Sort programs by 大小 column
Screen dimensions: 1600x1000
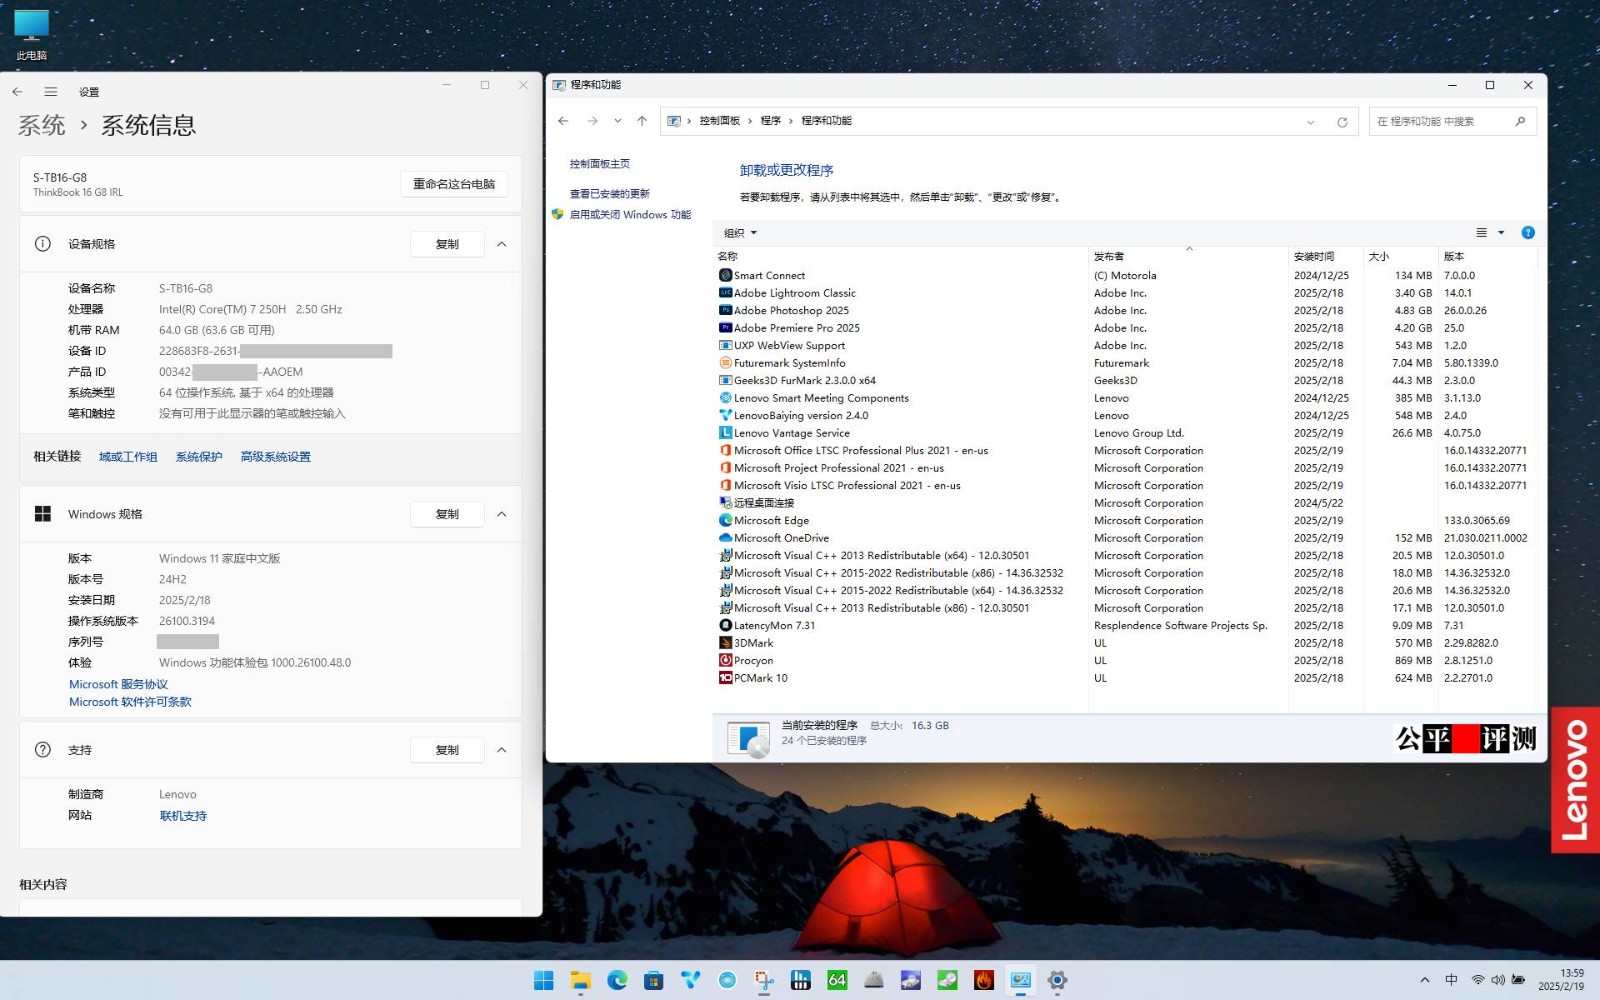click(1401, 257)
